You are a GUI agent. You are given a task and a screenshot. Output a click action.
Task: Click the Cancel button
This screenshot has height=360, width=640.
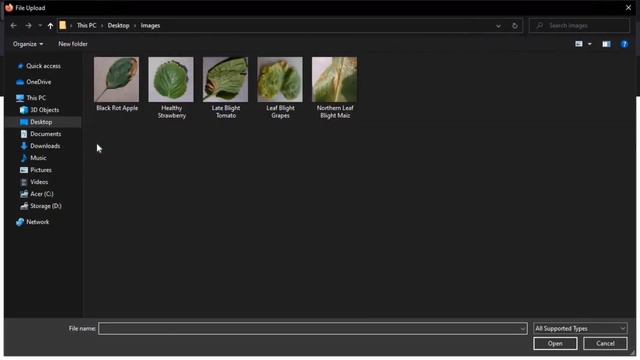pyautogui.click(x=605, y=343)
